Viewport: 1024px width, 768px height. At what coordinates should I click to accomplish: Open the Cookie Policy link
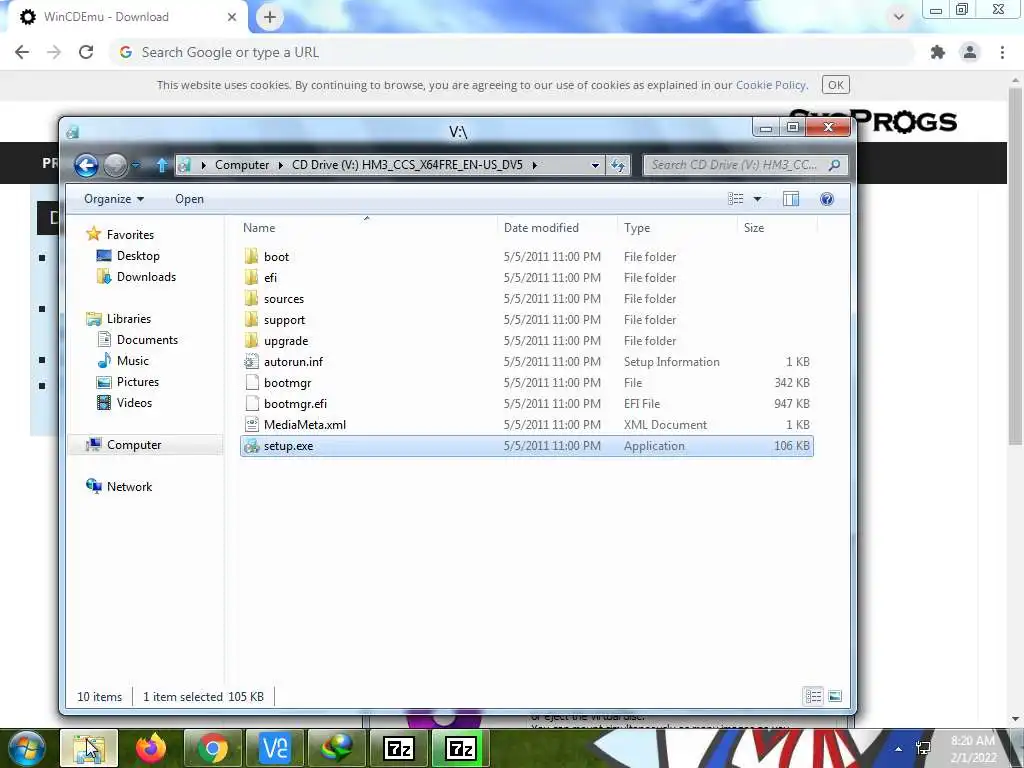coord(771,85)
